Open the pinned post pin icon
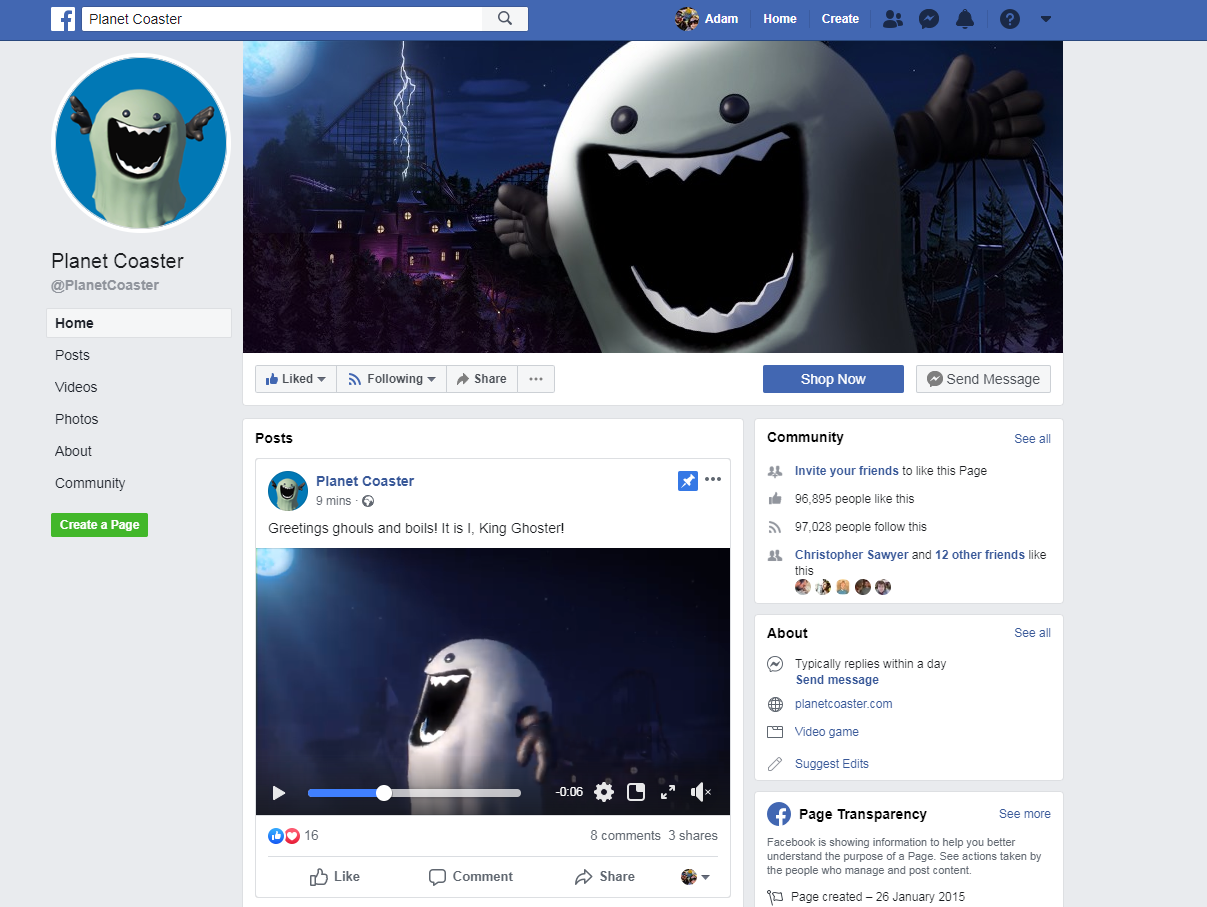Image resolution: width=1207 pixels, height=907 pixels. point(687,481)
